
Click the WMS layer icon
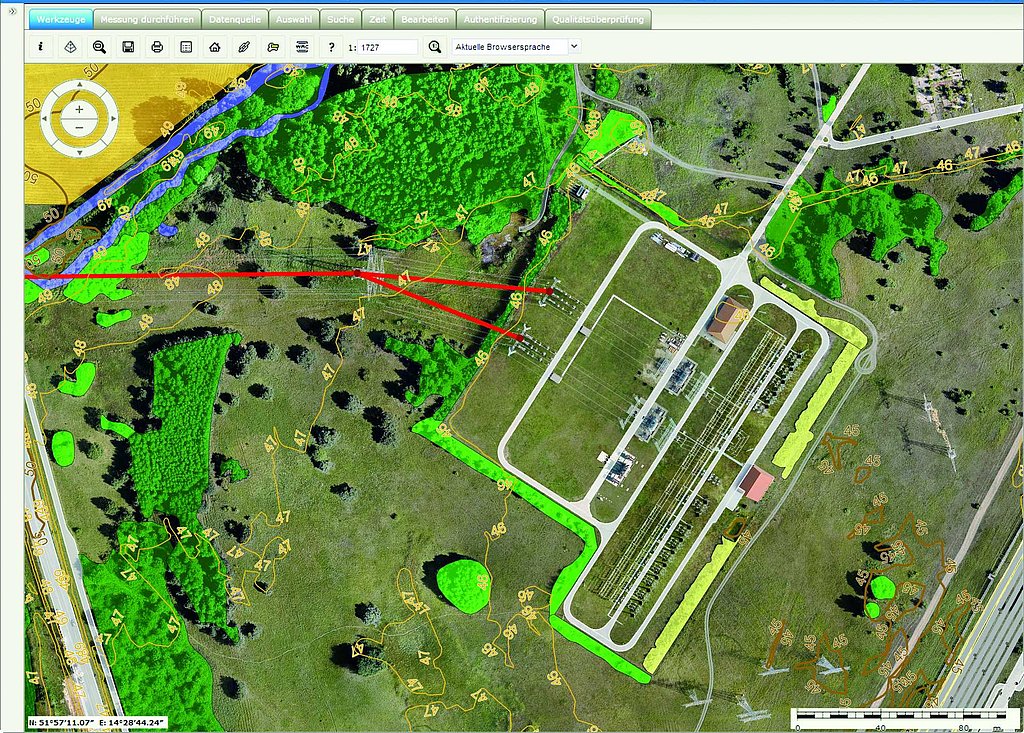[x=301, y=47]
